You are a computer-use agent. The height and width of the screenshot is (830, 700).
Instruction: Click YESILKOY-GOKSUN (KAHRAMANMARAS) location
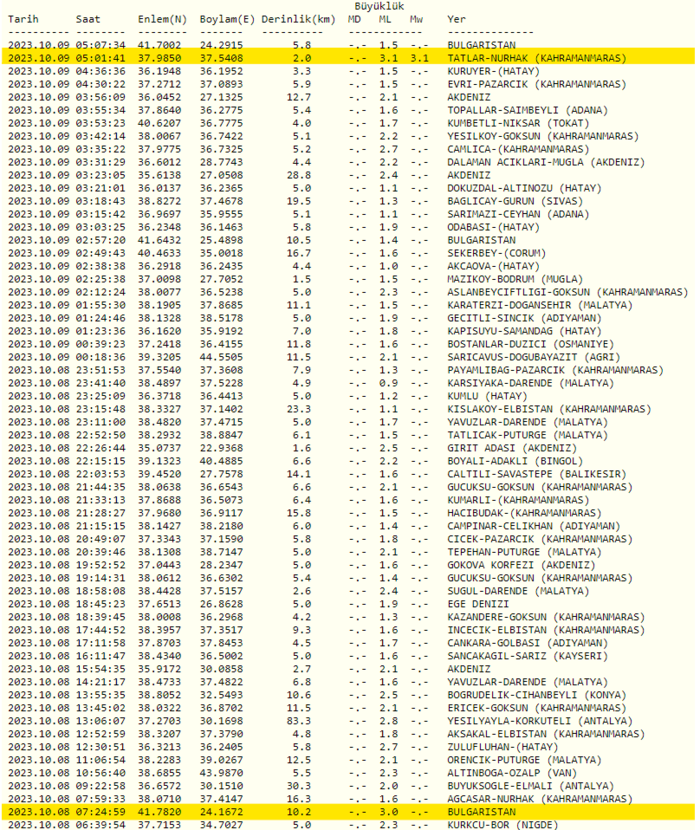click(x=543, y=136)
